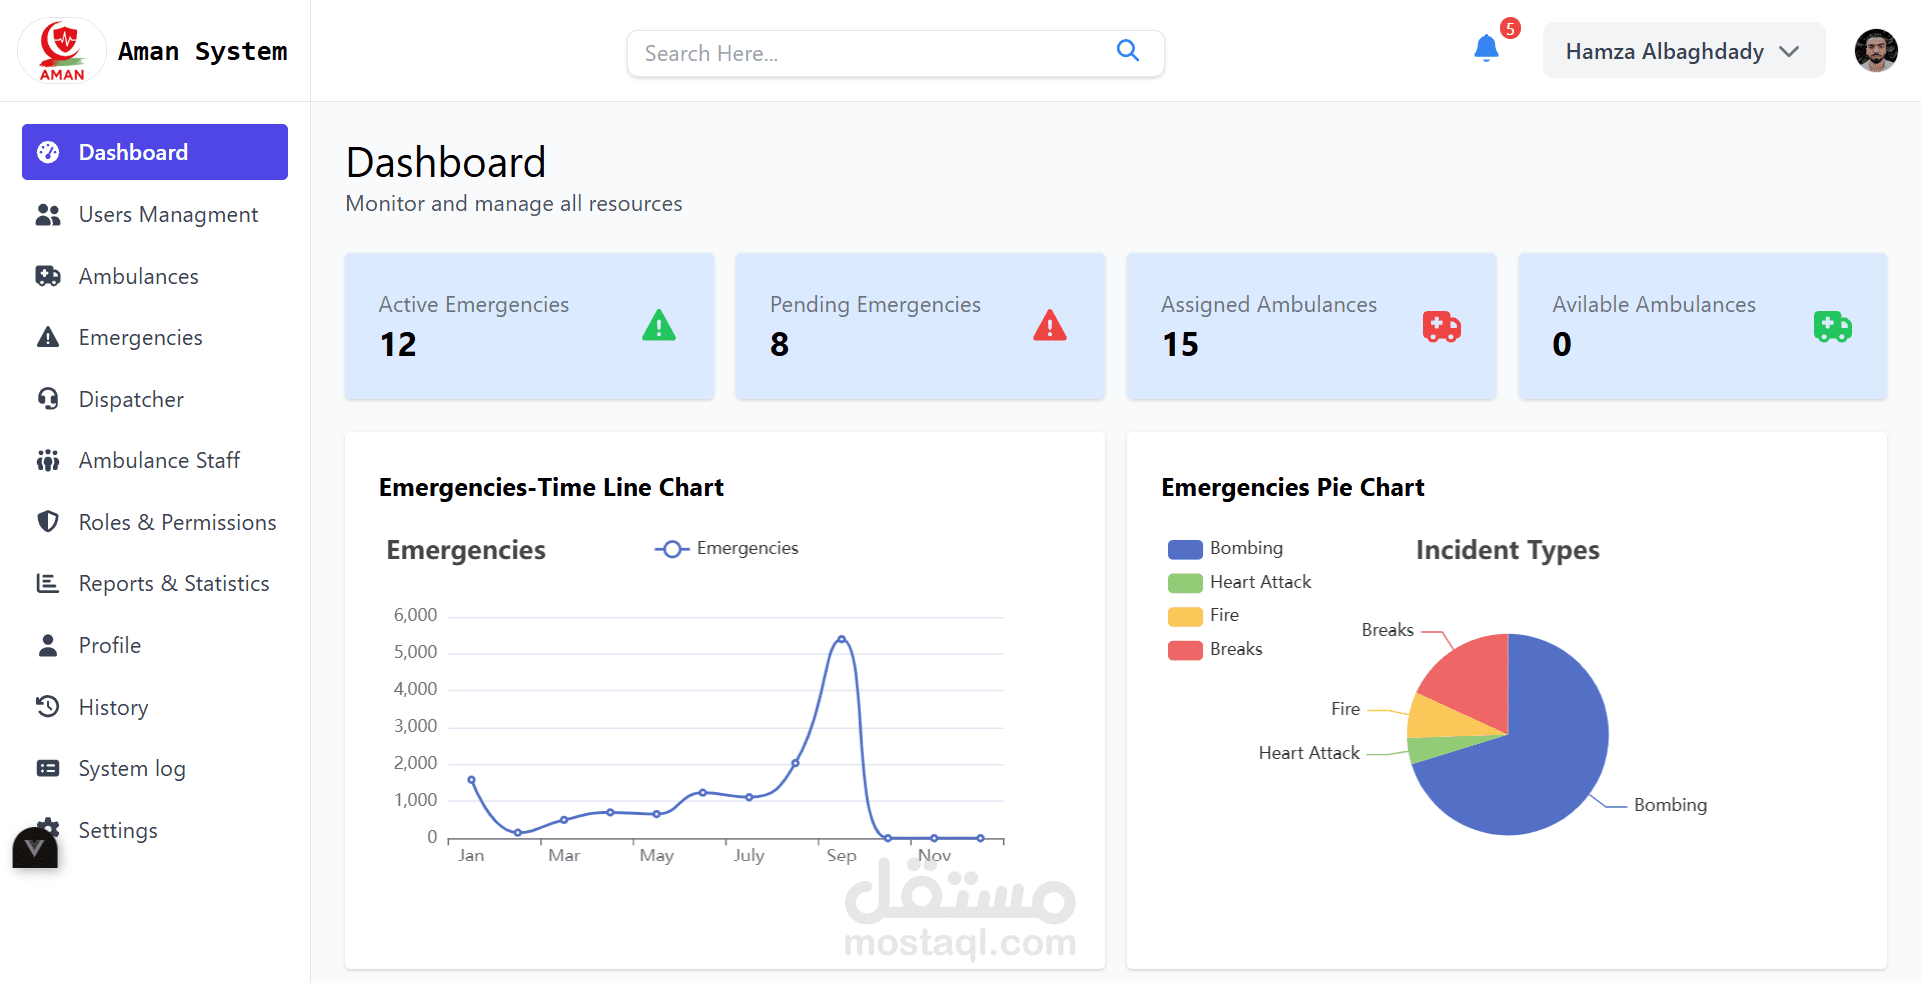Screen dimensions: 1921x983
Task: Expand the Hamza Albaghdady user dropdown
Action: coord(1683,51)
